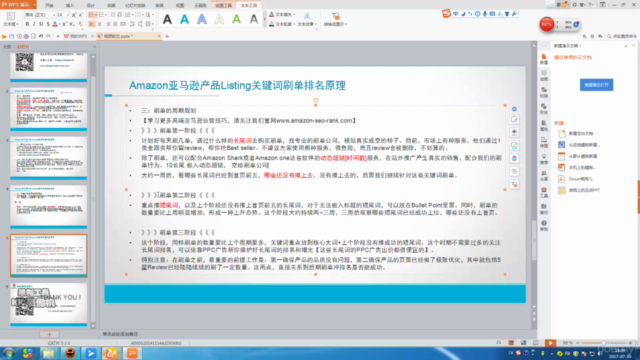Open font color dropdown arrow
640x360 pixels.
click(x=60, y=24)
